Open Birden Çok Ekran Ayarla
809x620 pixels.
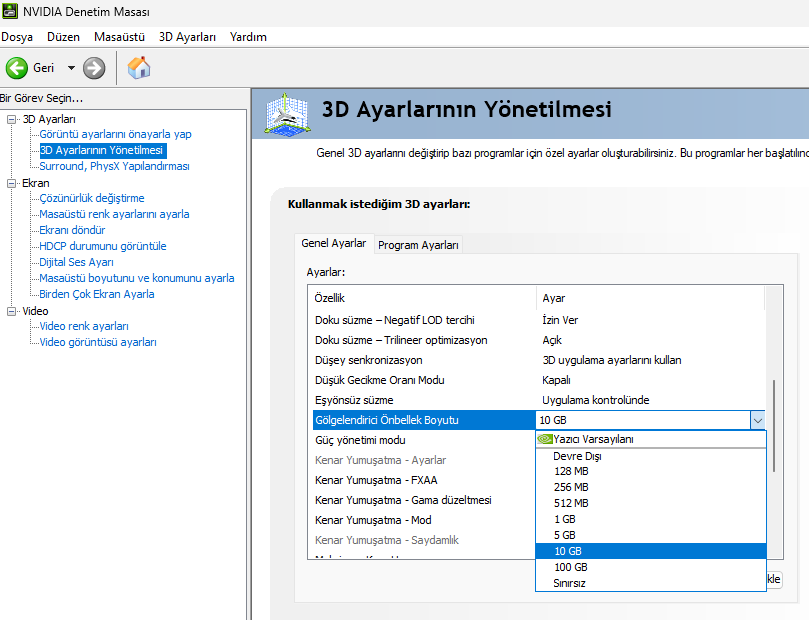click(97, 294)
